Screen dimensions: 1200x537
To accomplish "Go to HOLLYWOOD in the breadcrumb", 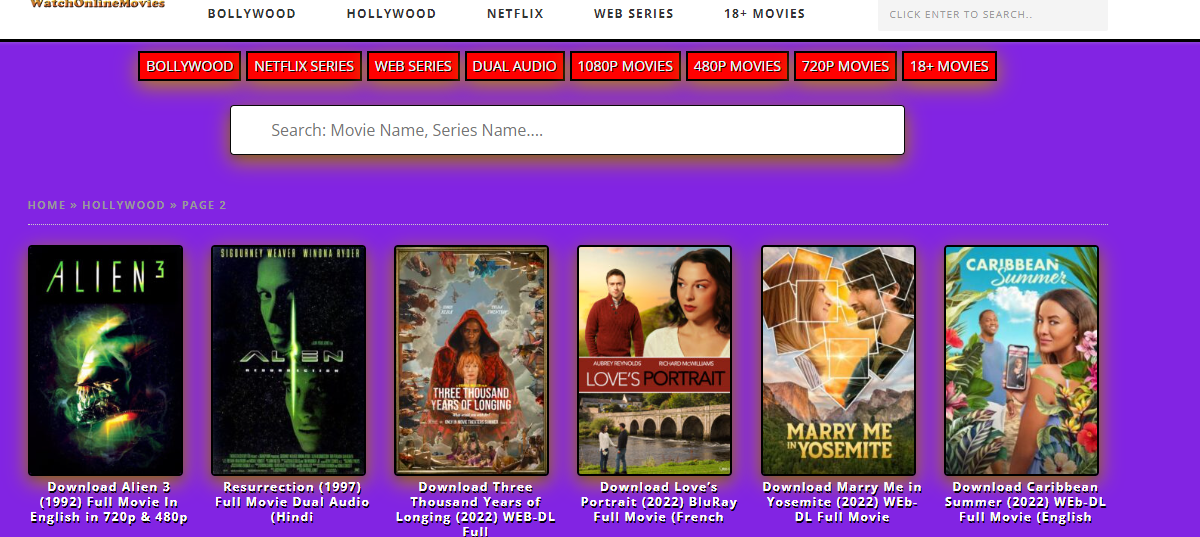I will coord(123,205).
